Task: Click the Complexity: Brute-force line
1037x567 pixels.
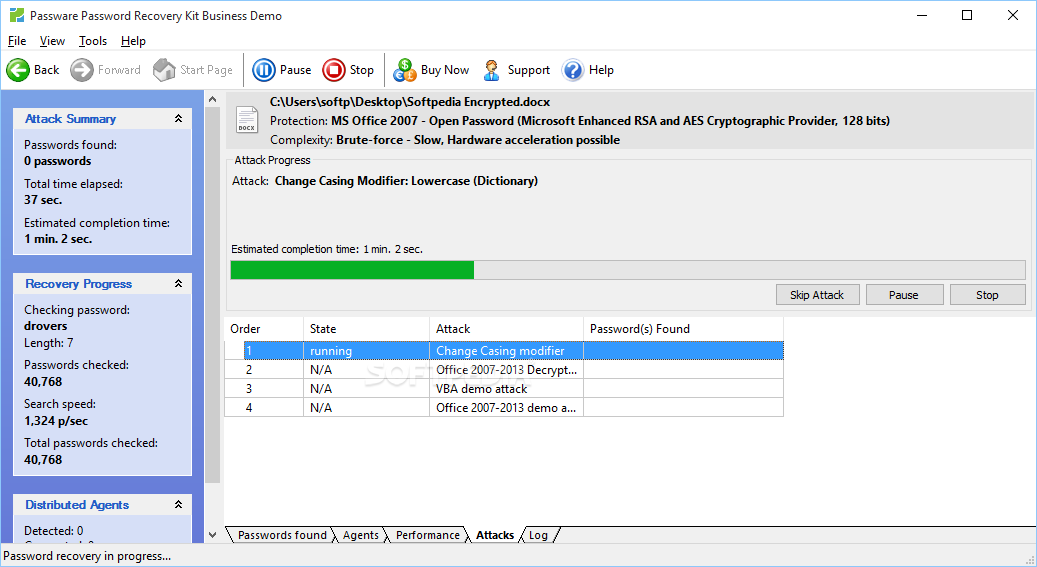Action: (x=445, y=140)
